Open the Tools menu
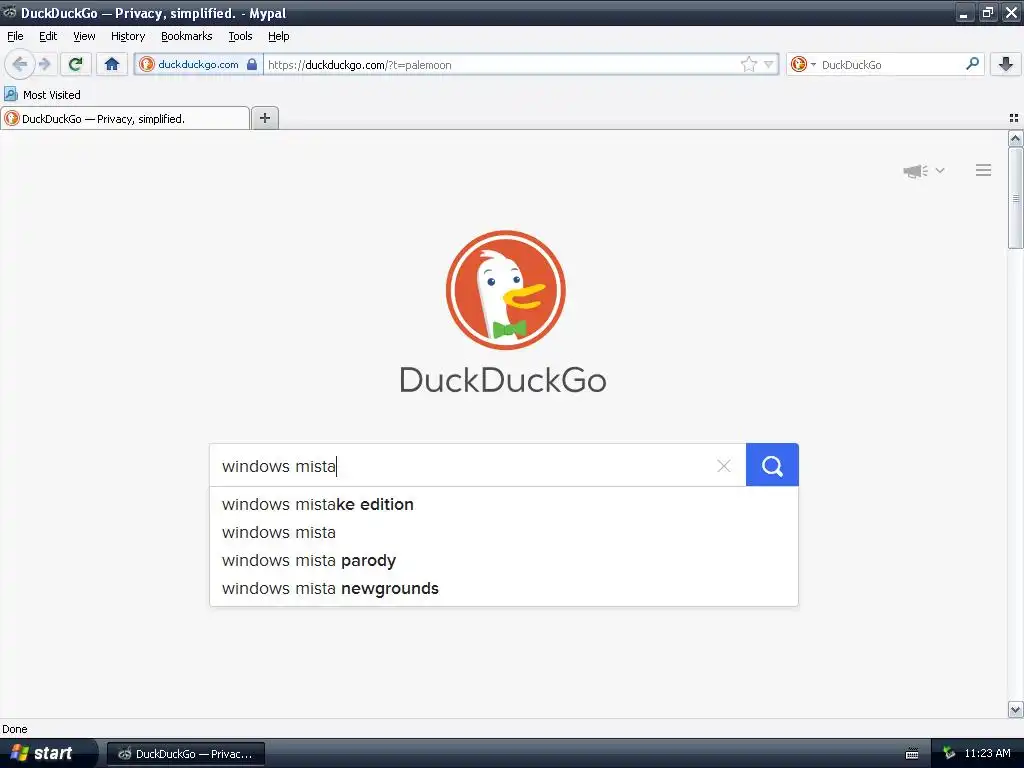Viewport: 1024px width, 768px height. [240, 36]
